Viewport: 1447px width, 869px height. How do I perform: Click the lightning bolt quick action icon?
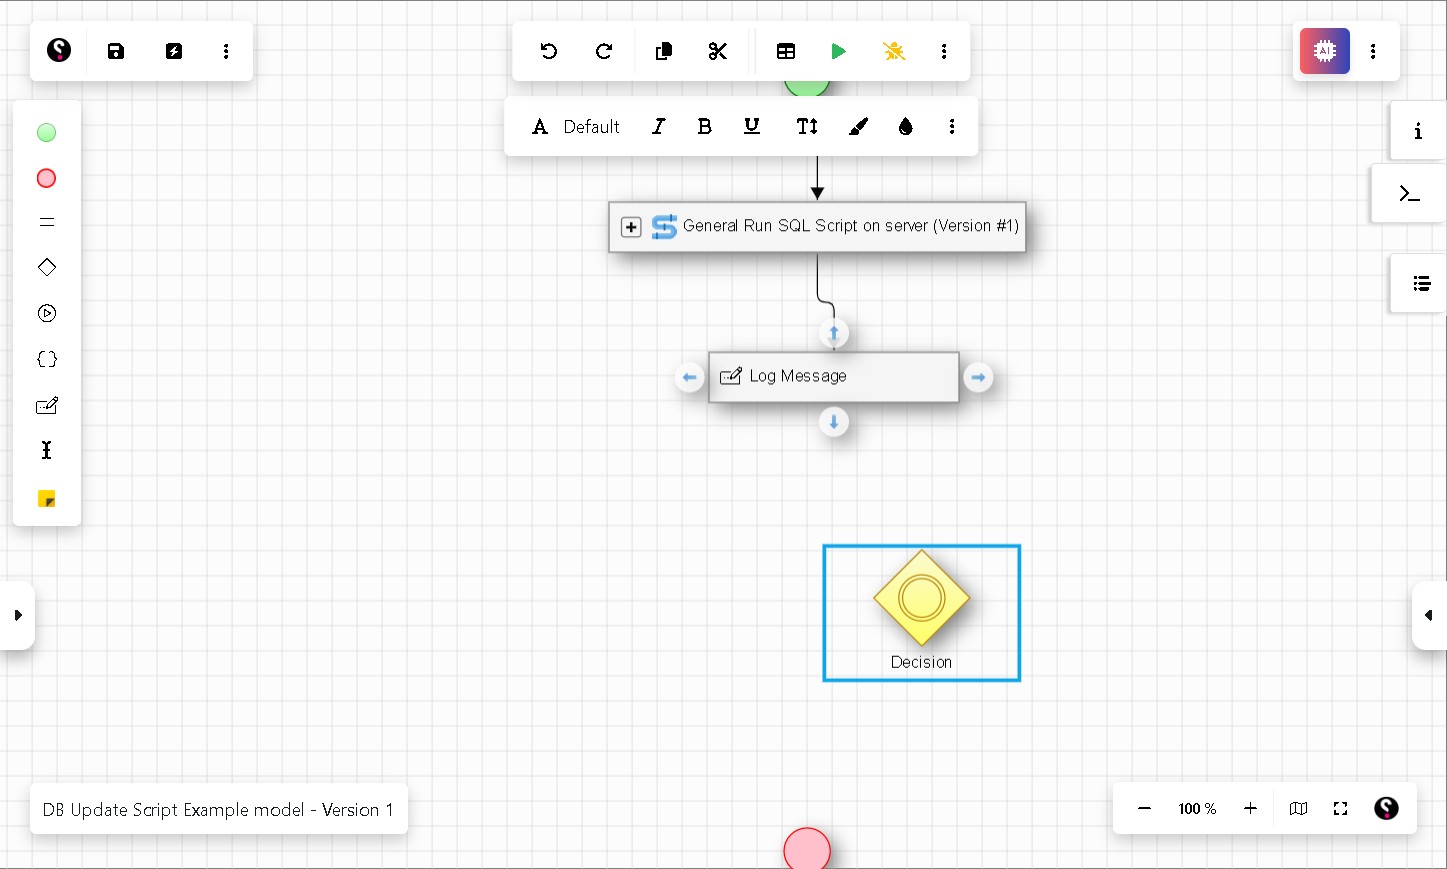tap(174, 51)
